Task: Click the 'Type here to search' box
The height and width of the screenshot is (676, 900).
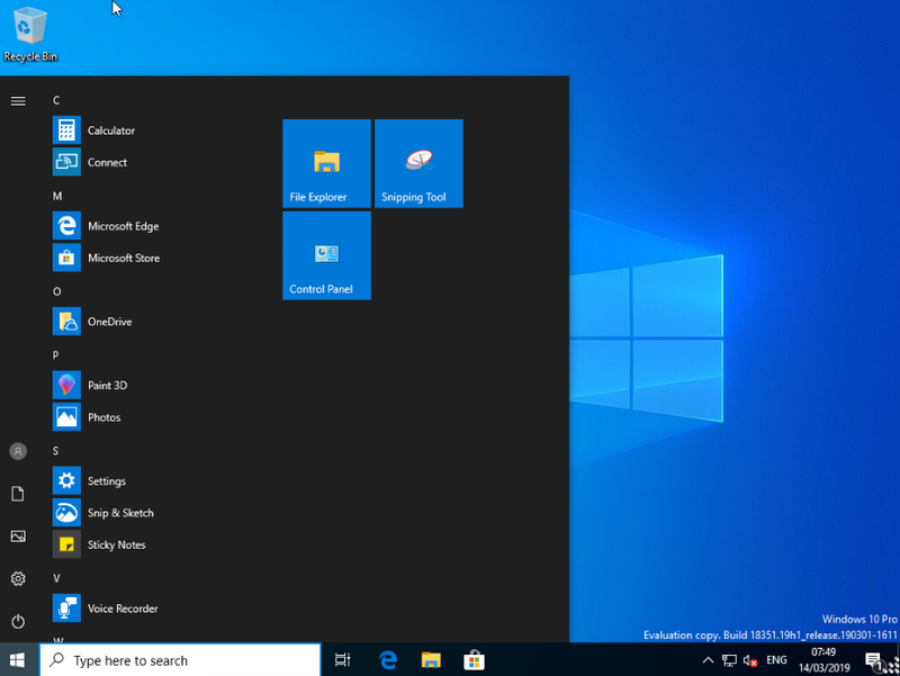Action: coord(180,661)
